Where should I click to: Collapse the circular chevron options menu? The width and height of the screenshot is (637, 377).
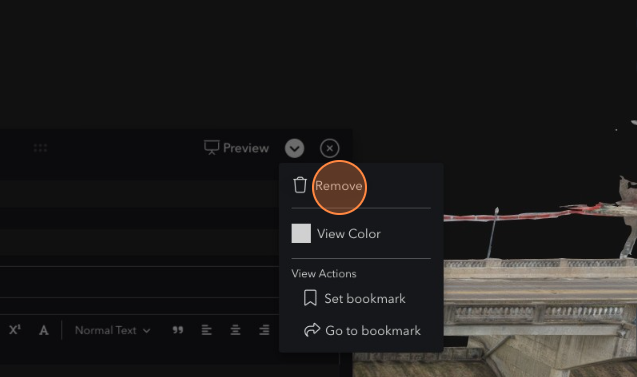(294, 148)
